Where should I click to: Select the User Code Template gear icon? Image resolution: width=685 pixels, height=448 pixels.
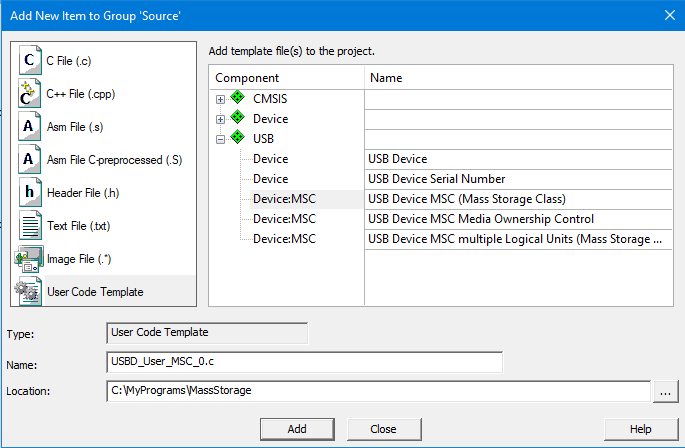(x=28, y=292)
